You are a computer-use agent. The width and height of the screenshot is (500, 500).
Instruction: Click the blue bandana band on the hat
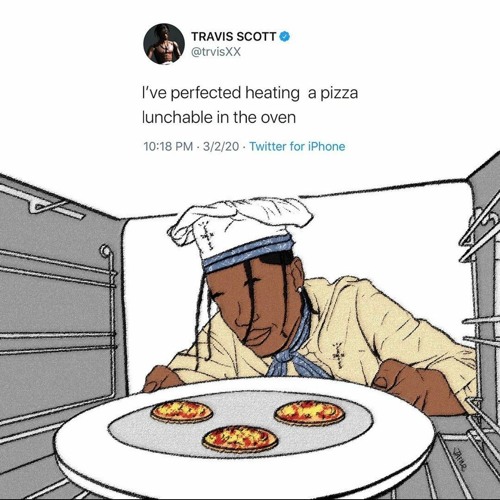248,253
